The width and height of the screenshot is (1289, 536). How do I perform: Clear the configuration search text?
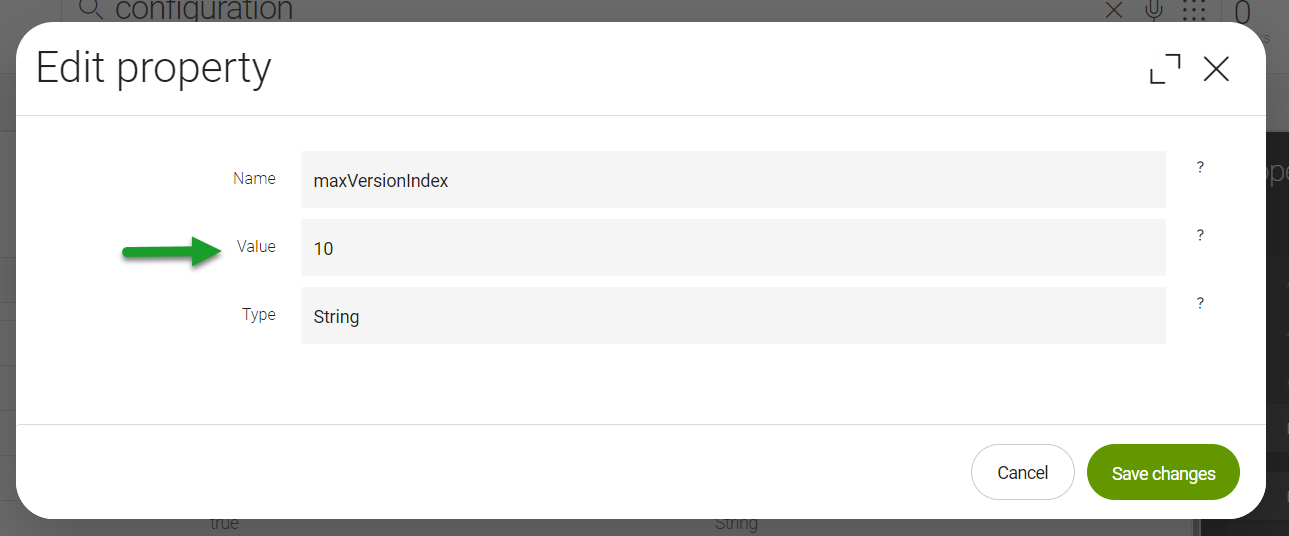[1114, 10]
